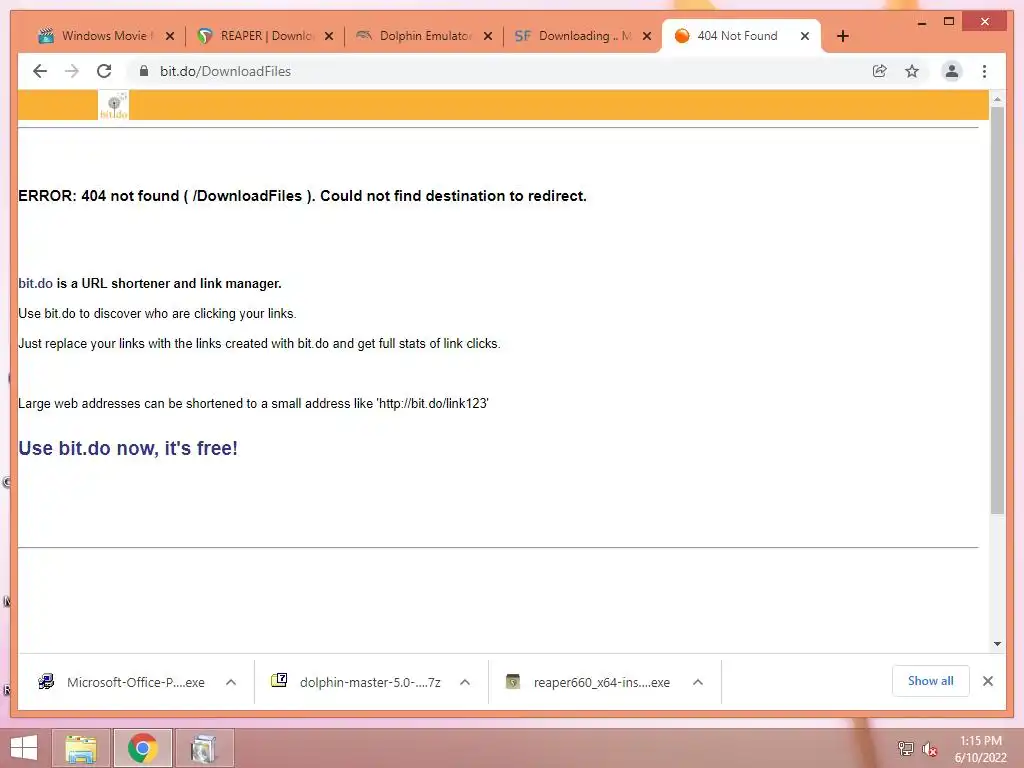Open a new tab with the plus button
The height and width of the screenshot is (768, 1024).
click(x=842, y=36)
